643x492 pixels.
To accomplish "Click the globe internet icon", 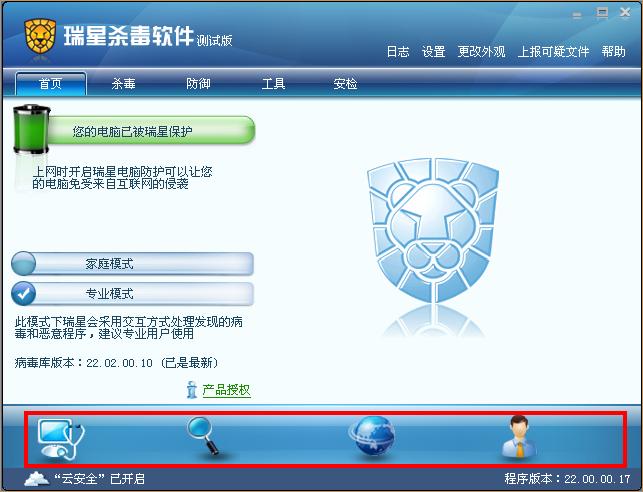I will (x=372, y=436).
